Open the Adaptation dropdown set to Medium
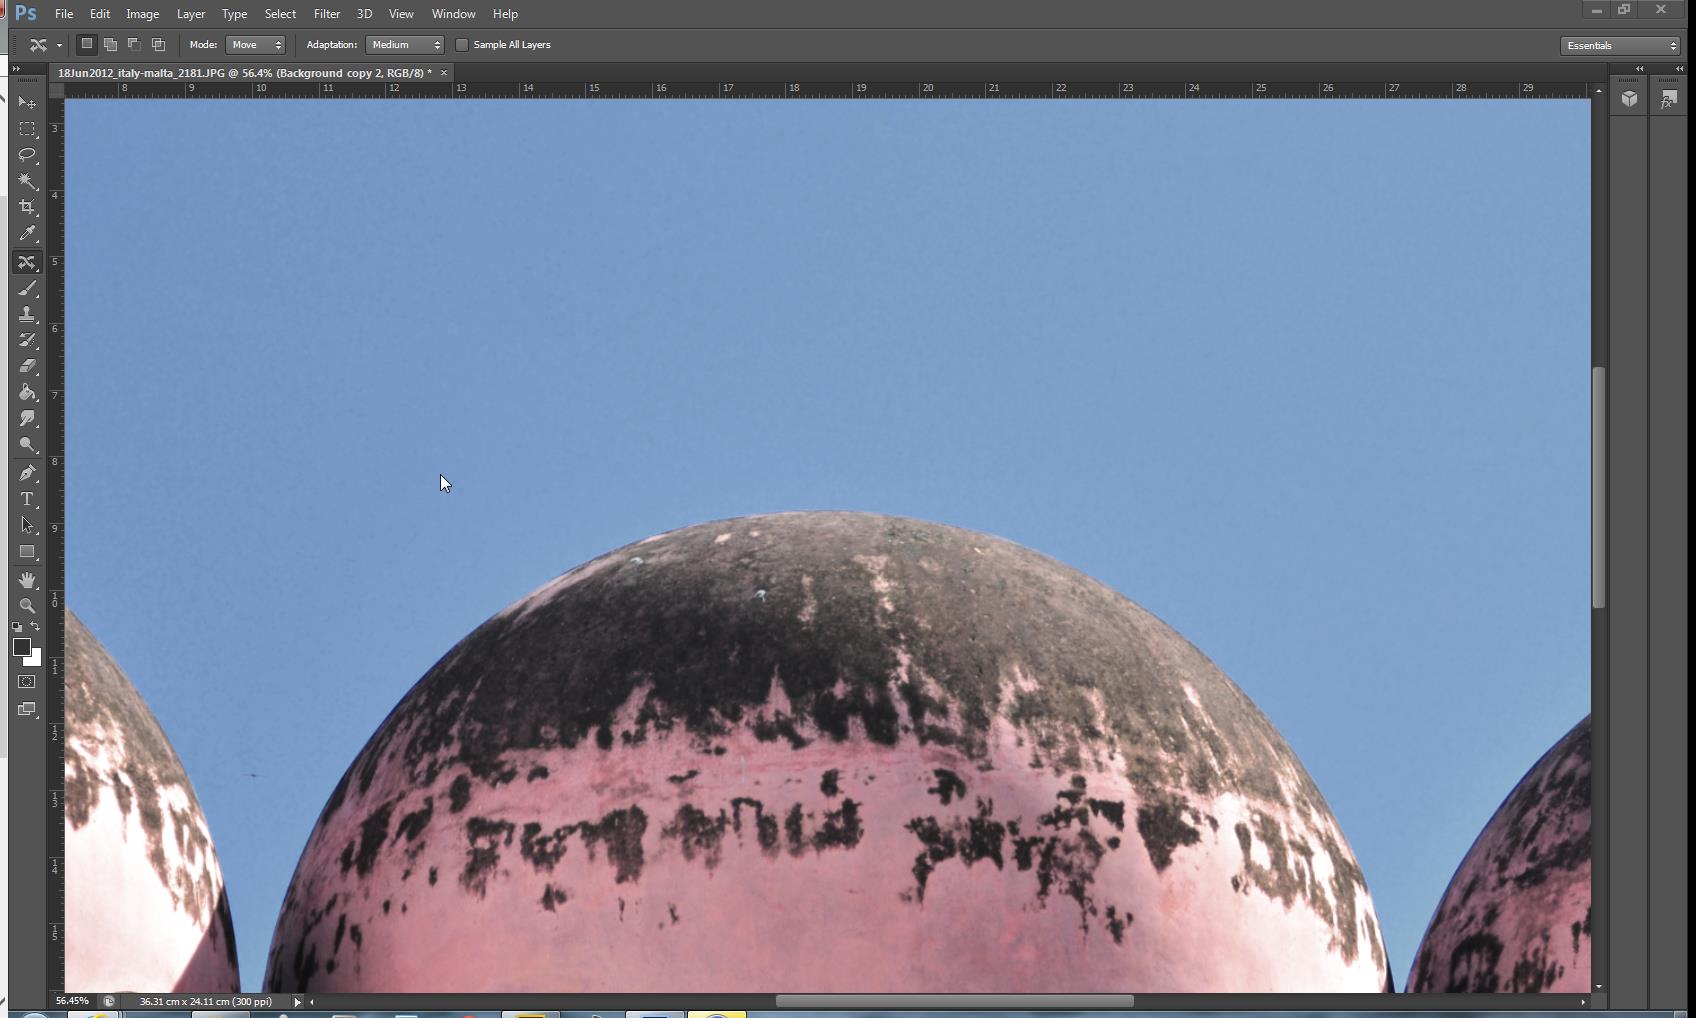 (x=405, y=45)
